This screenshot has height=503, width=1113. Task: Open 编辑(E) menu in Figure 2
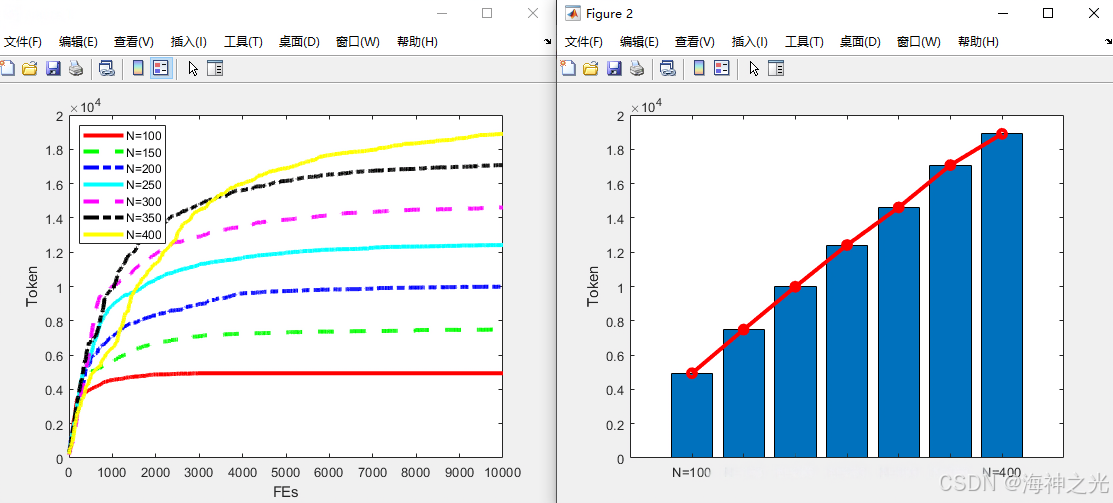pos(639,42)
